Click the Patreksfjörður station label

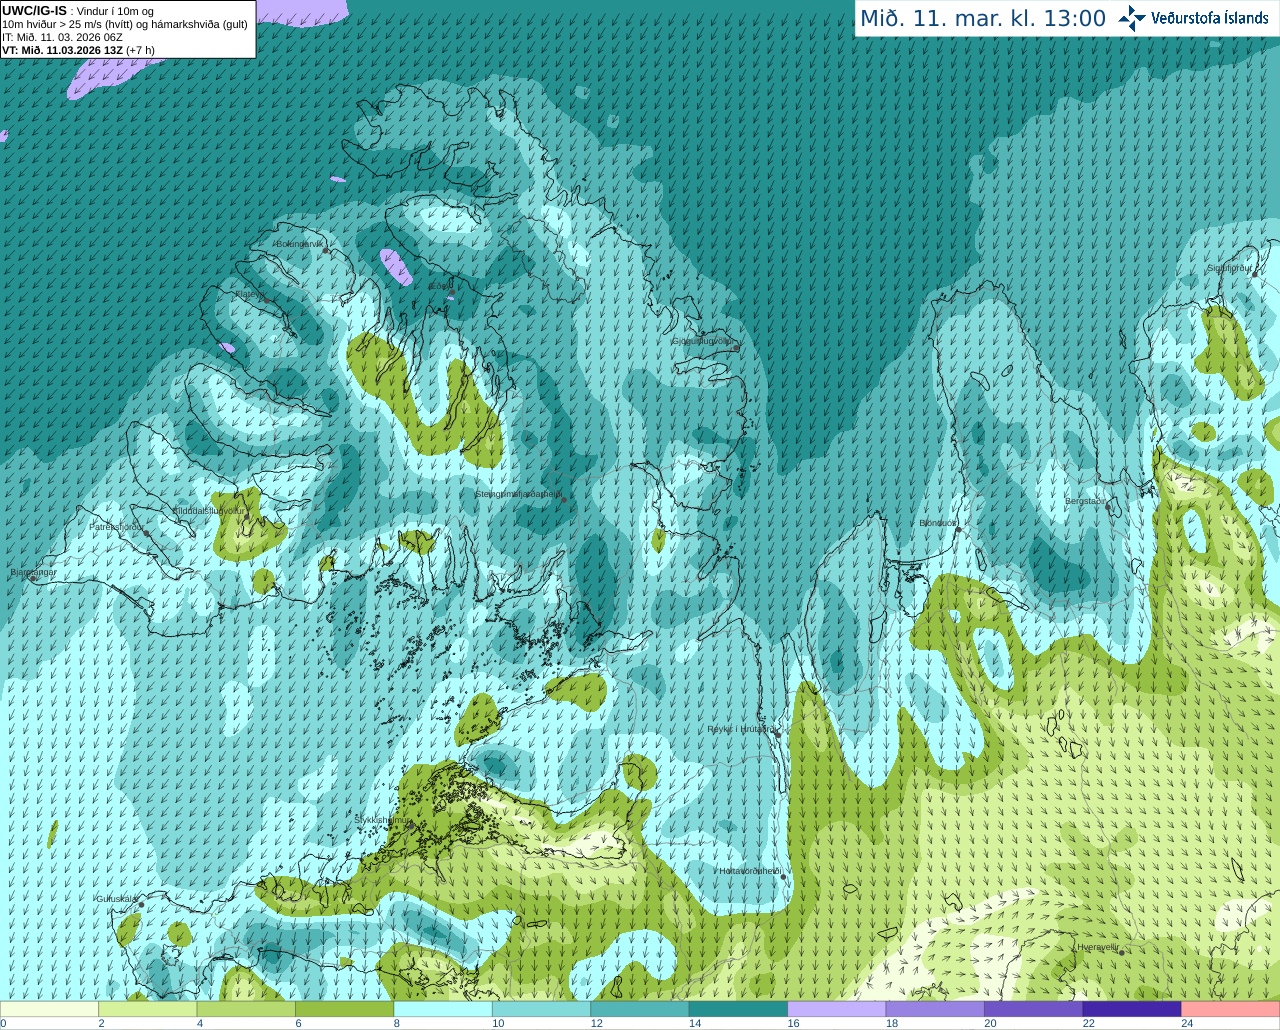pyautogui.click(x=117, y=526)
